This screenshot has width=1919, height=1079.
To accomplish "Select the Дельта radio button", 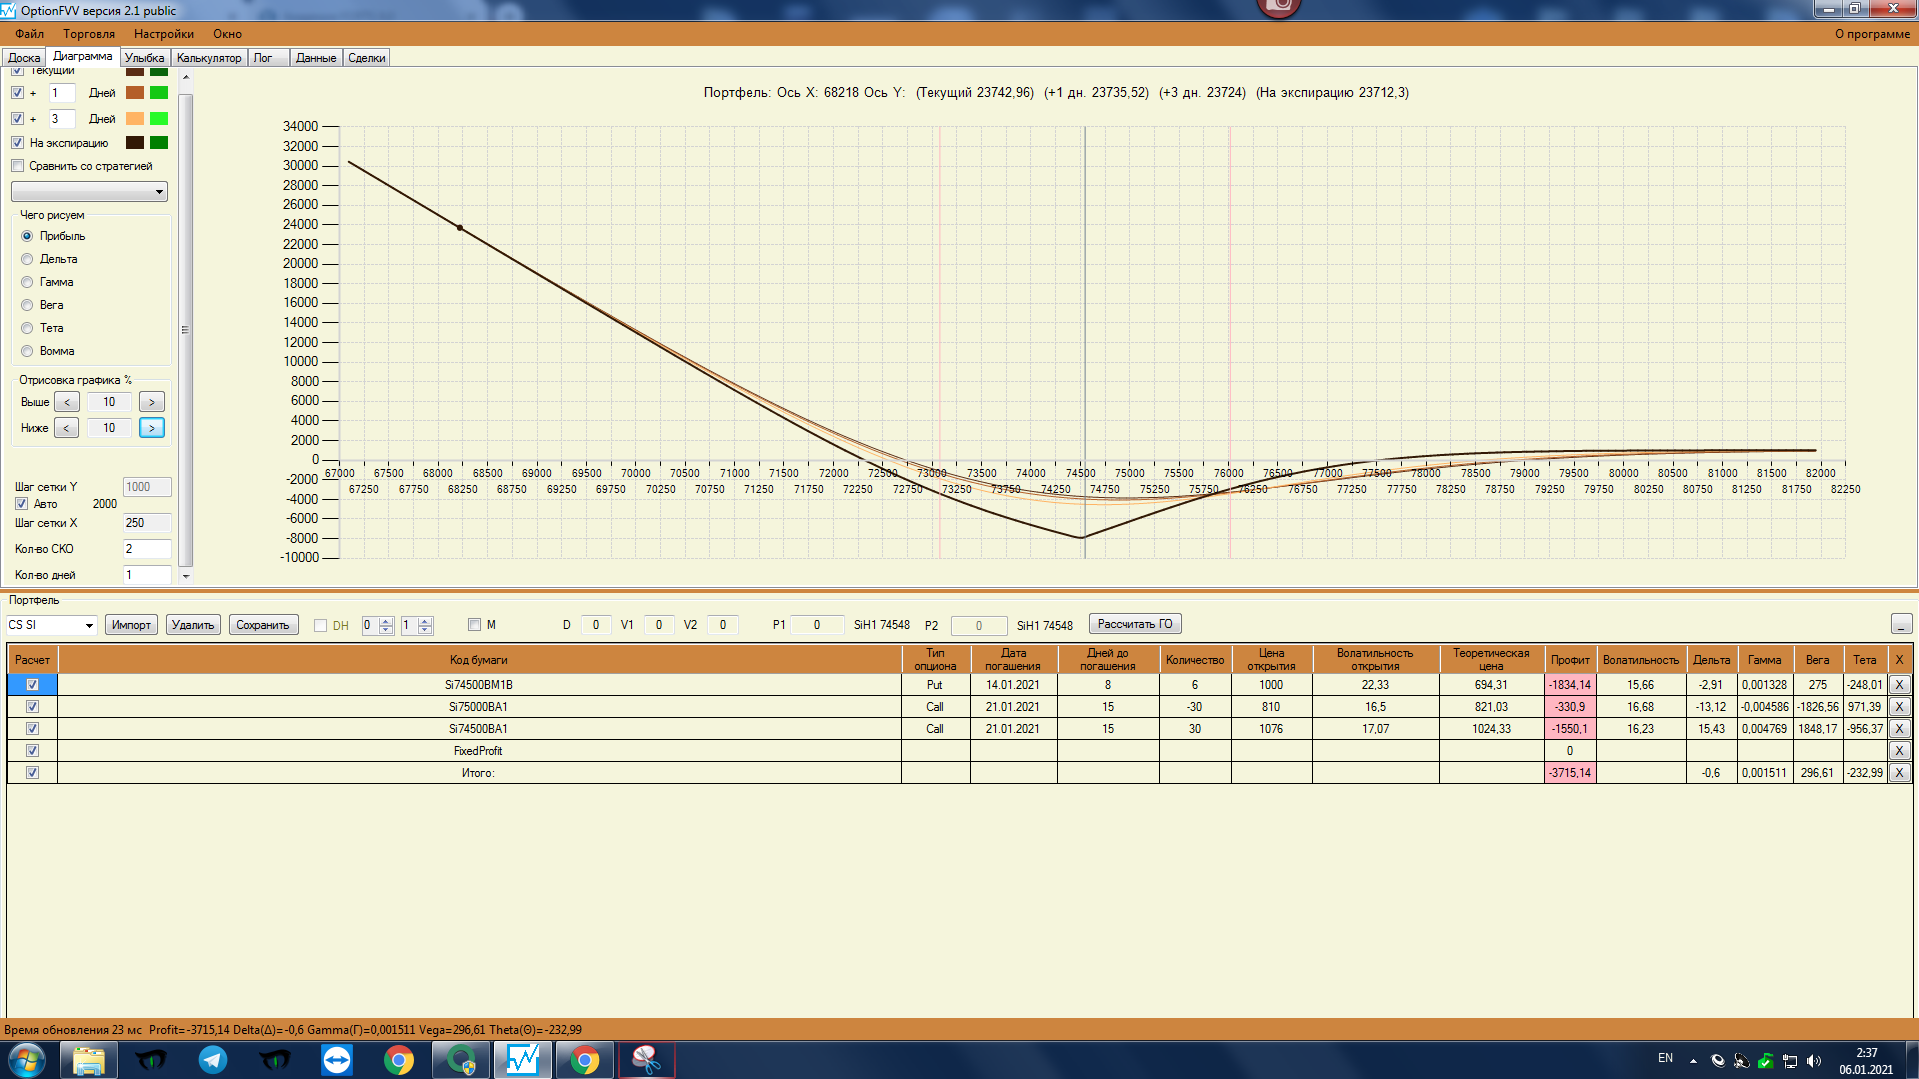I will 27,259.
